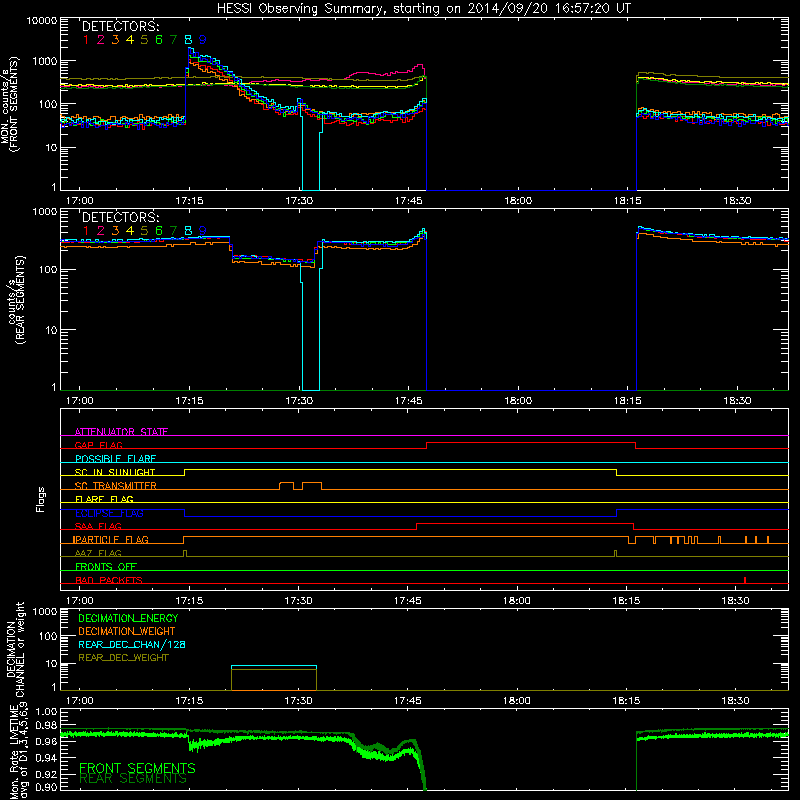
Task: Click the HESSI Observing Summary title text
Action: pos(423,8)
